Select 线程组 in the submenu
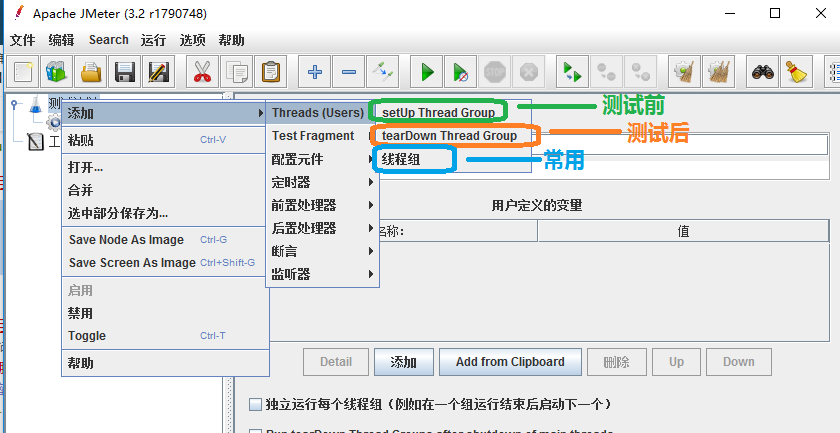This screenshot has height=433, width=840. coord(401,159)
